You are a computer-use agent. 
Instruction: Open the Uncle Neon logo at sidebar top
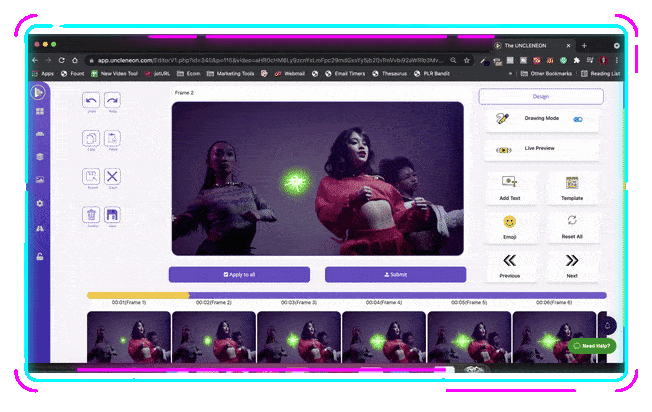point(39,92)
